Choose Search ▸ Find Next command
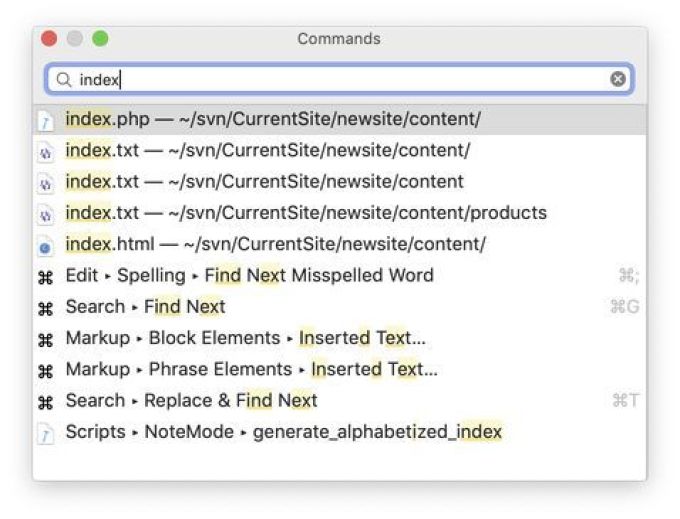 (x=340, y=307)
